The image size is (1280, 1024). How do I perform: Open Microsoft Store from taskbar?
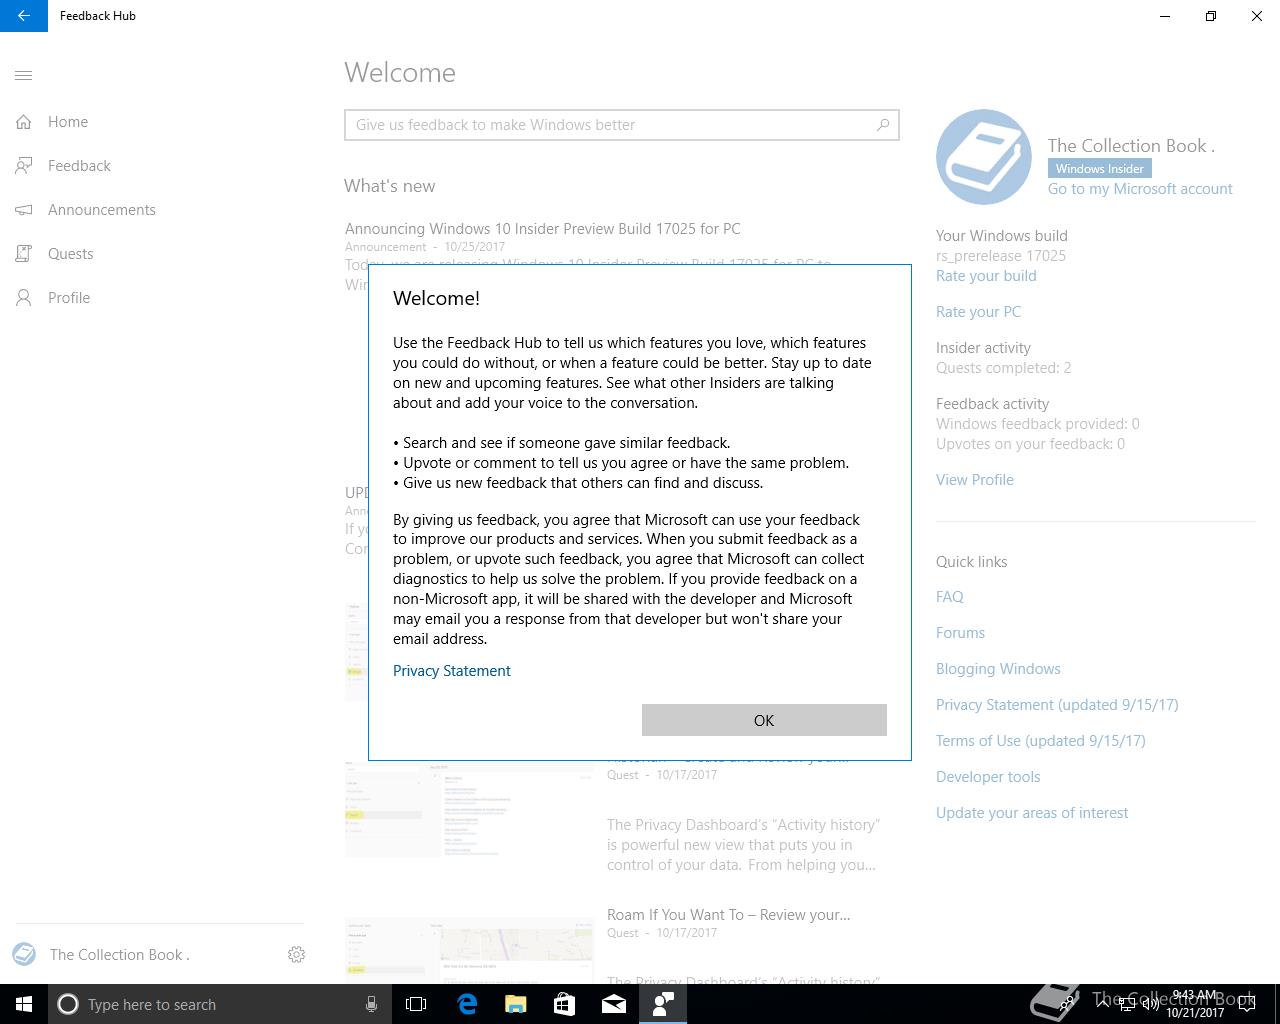565,1004
